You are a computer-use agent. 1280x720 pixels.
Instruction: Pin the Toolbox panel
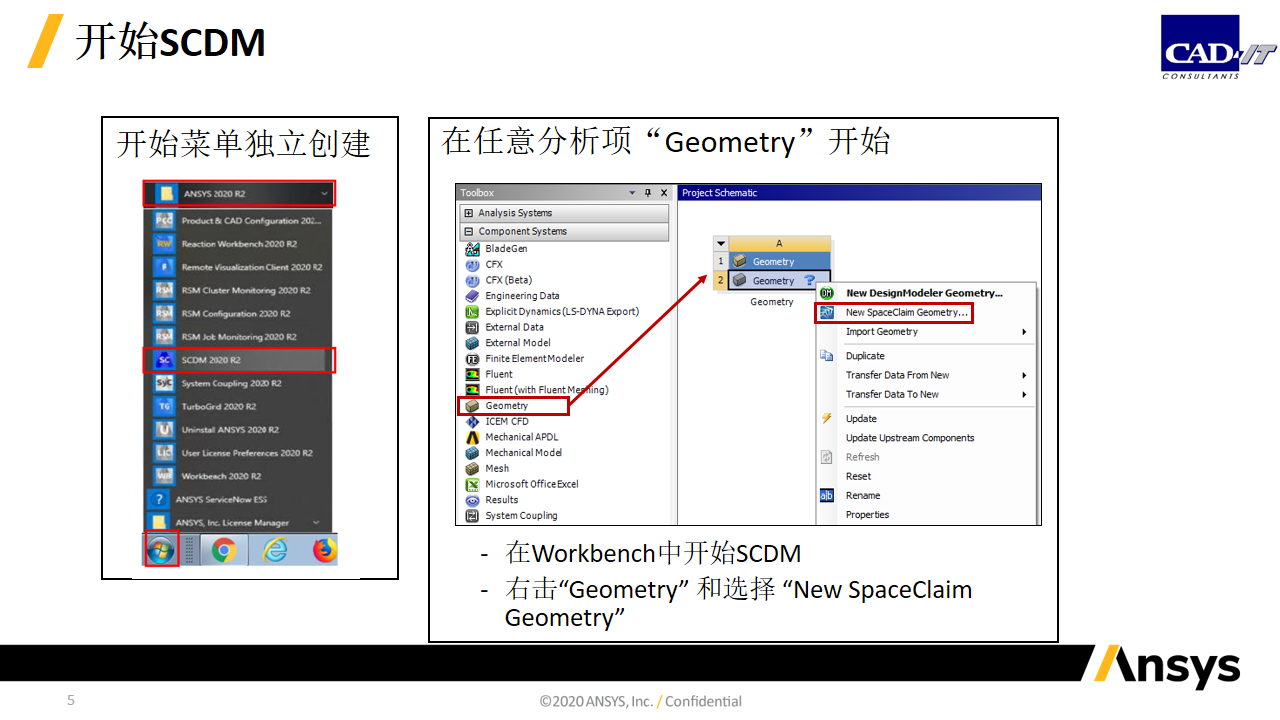[x=648, y=193]
